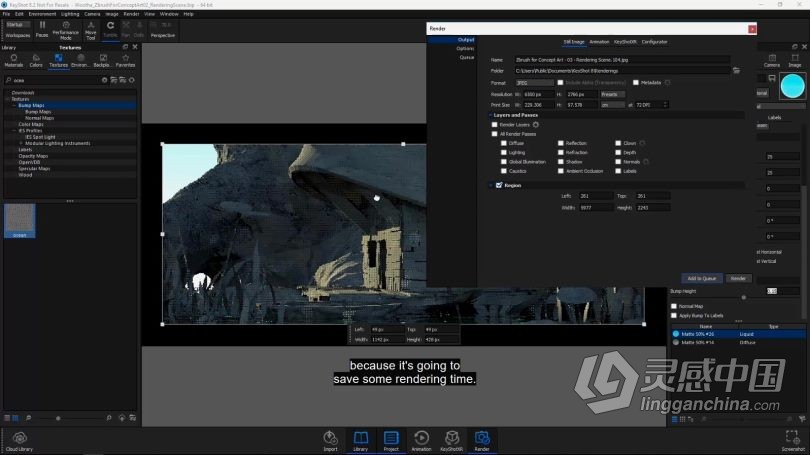Collapse the Region section arrow
Screen dimensions: 810x455
(x=490, y=185)
